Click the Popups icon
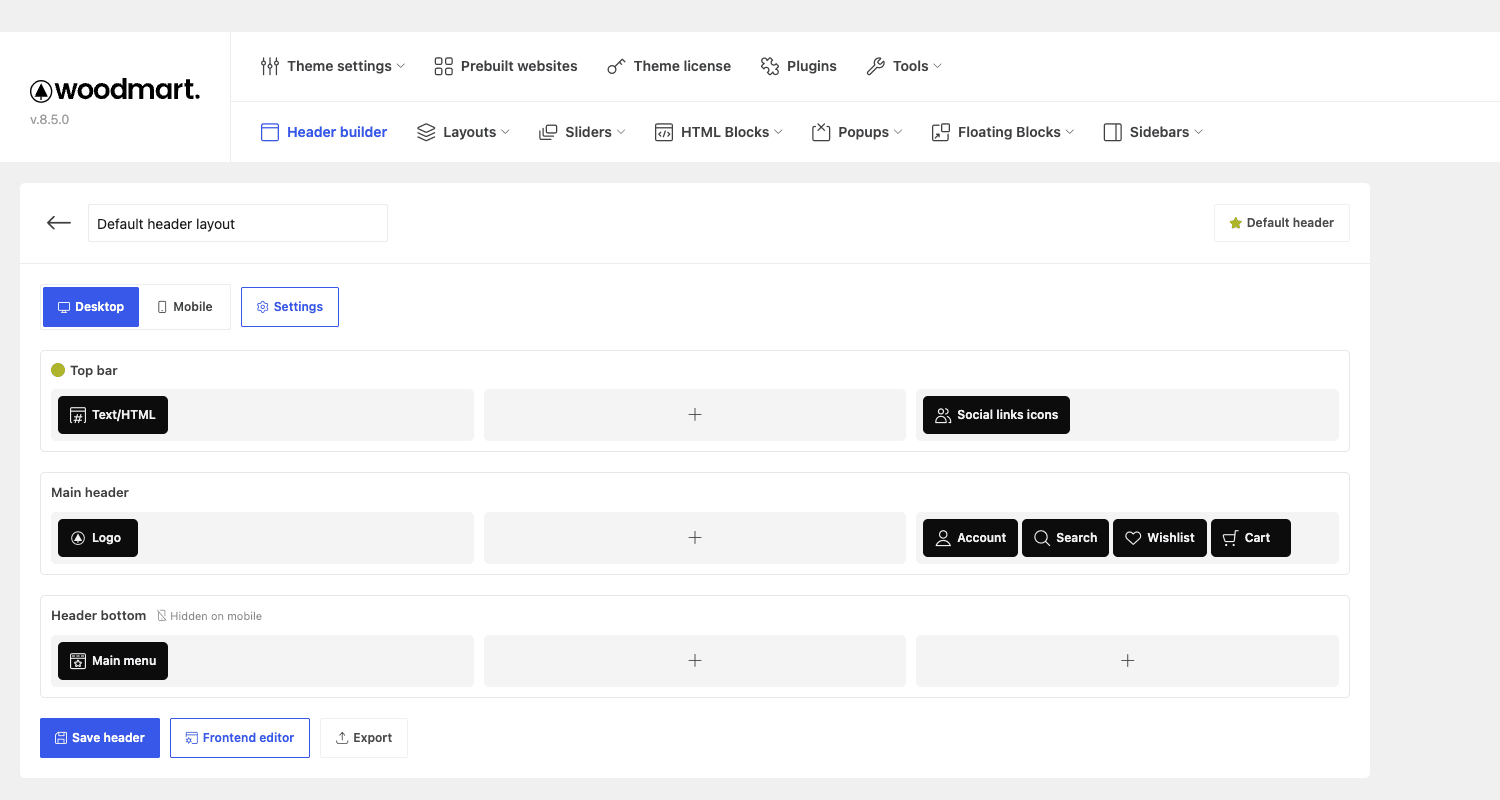The image size is (1500, 800). point(821,132)
